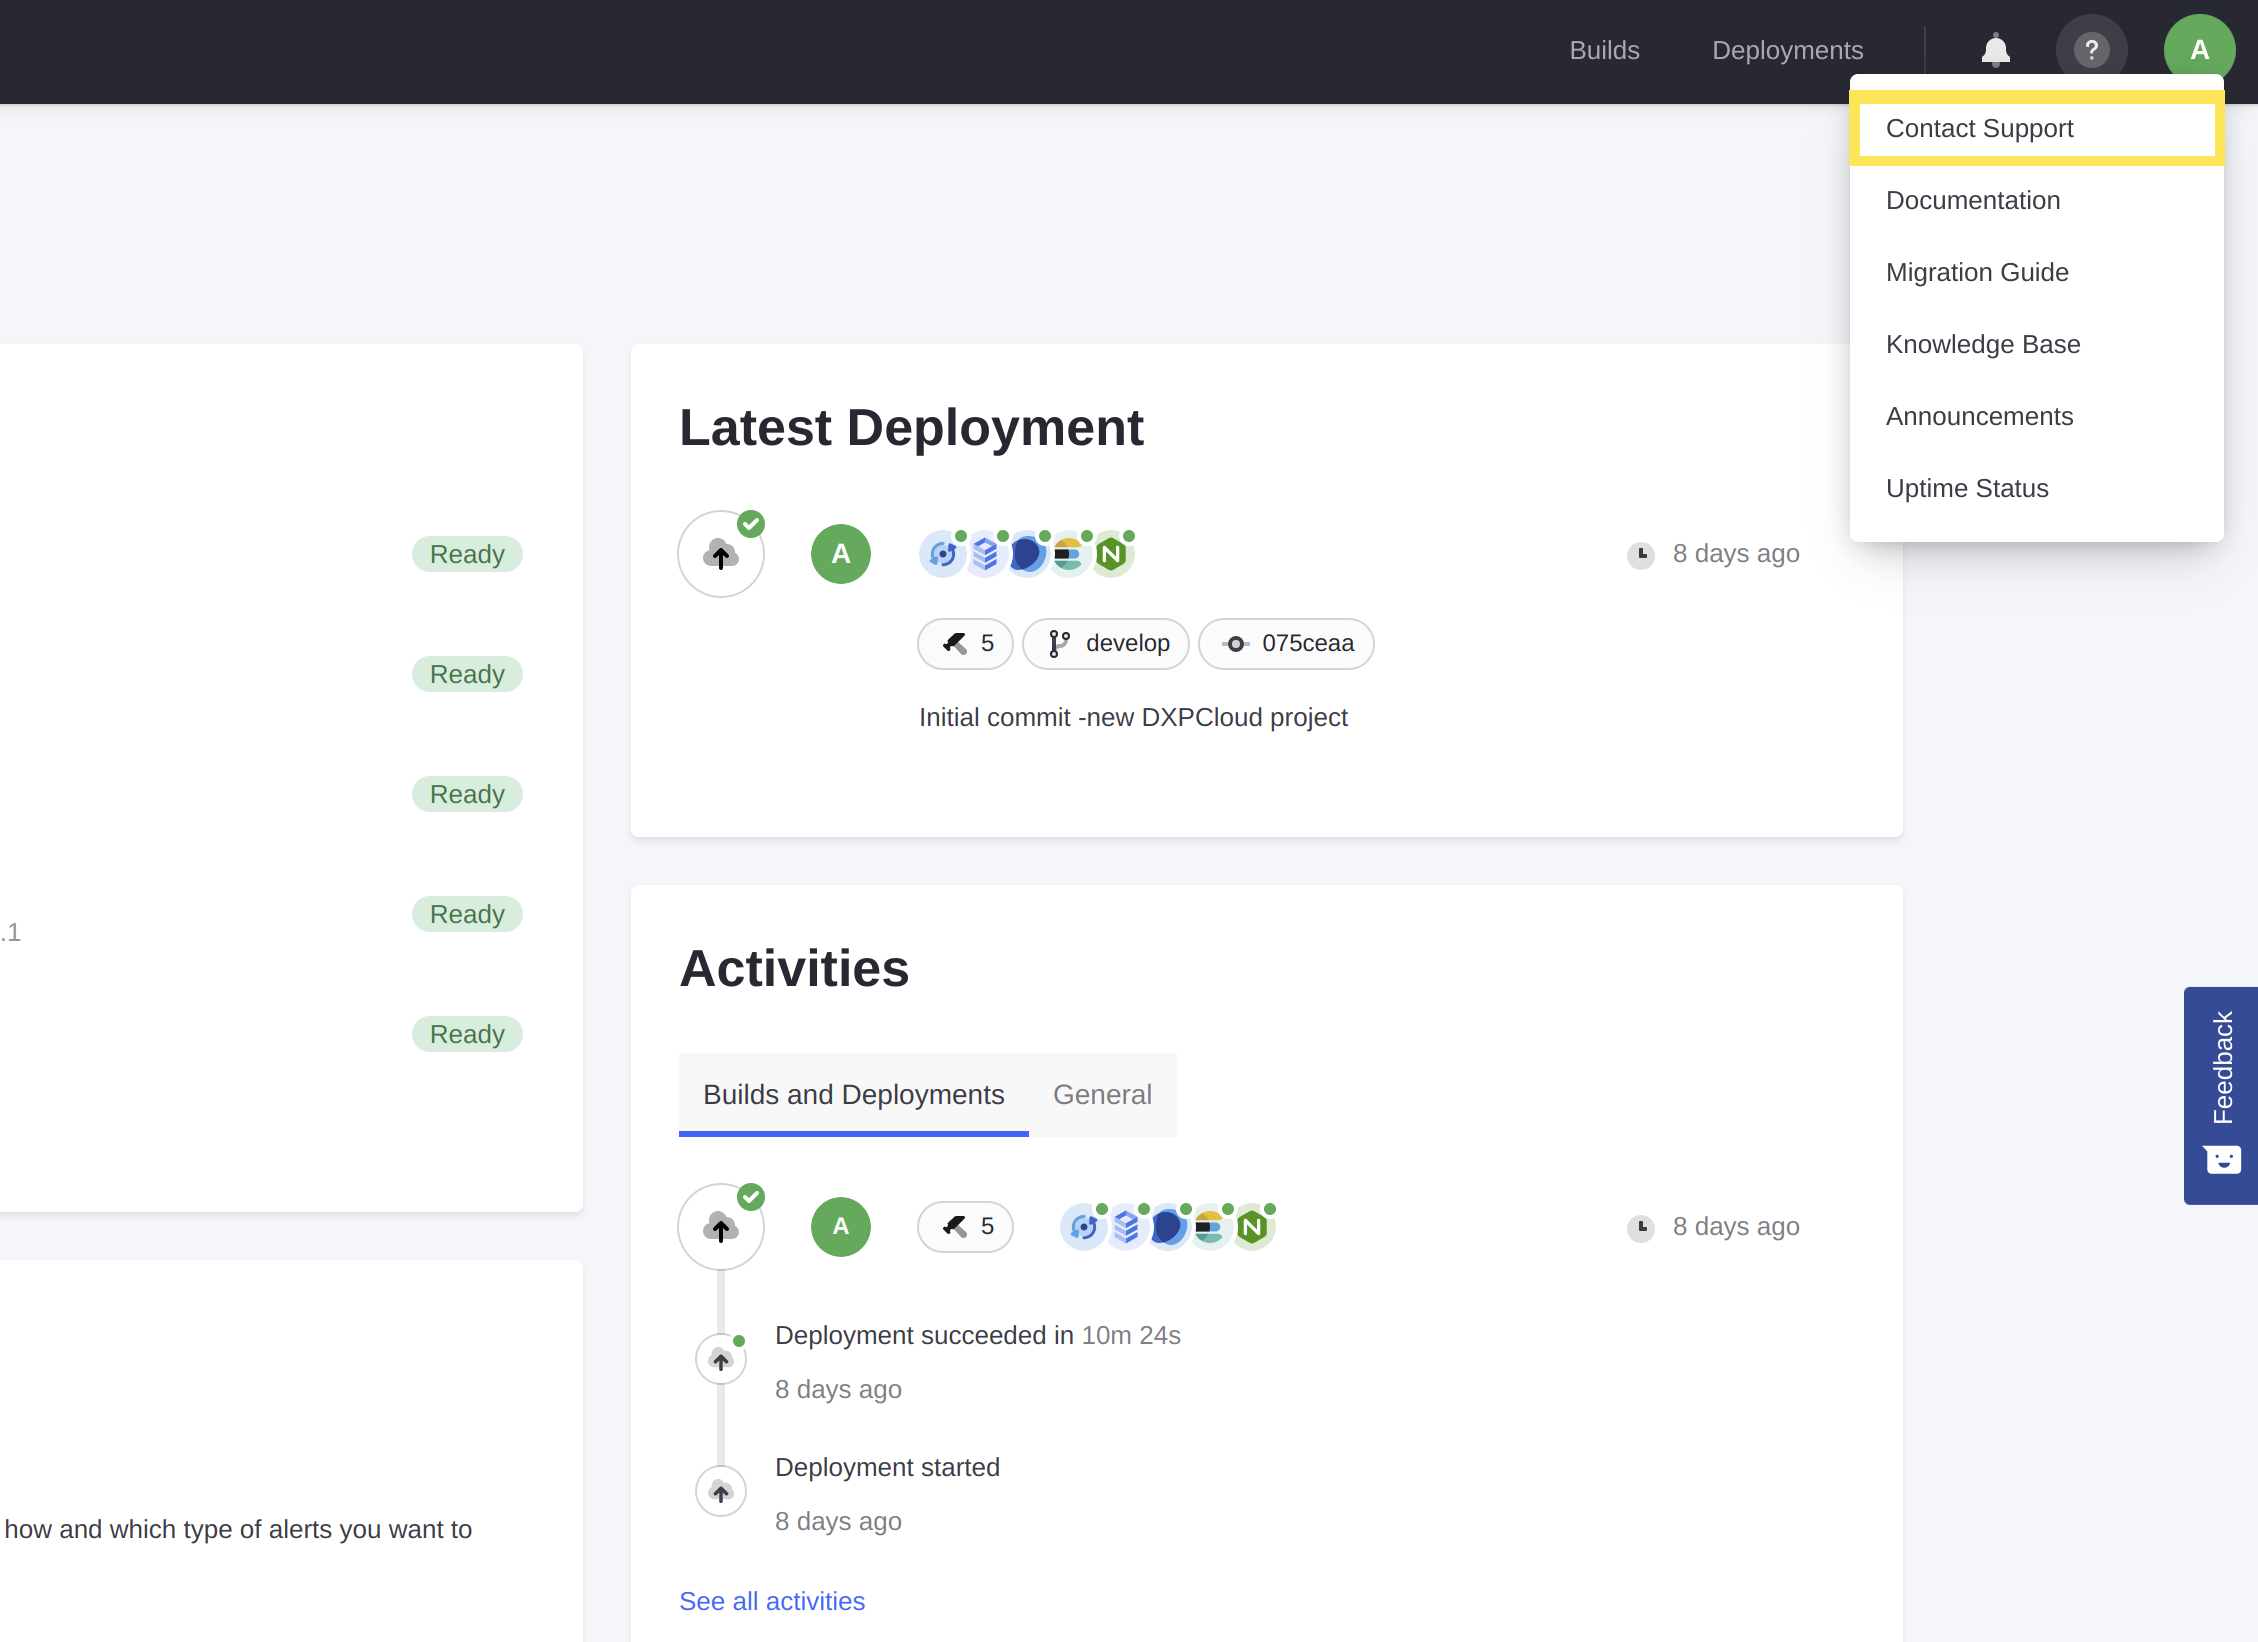Image resolution: width=2258 pixels, height=1642 pixels.
Task: Switch to the General activities tab
Action: point(1103,1093)
